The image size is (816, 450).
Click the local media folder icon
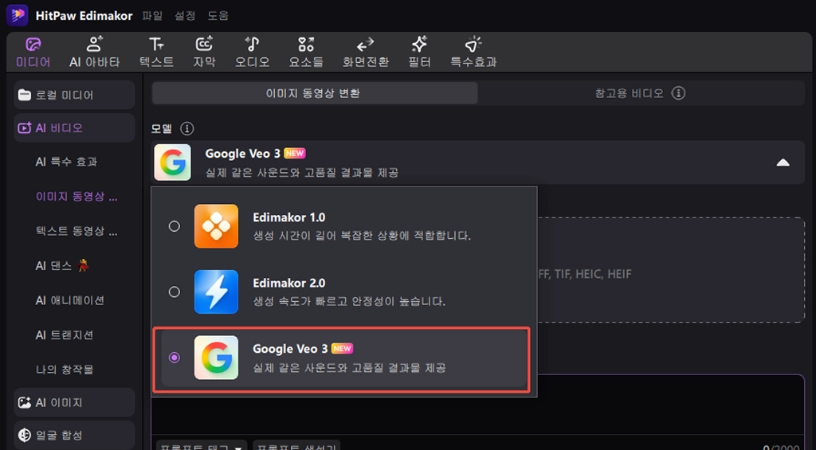tap(24, 95)
